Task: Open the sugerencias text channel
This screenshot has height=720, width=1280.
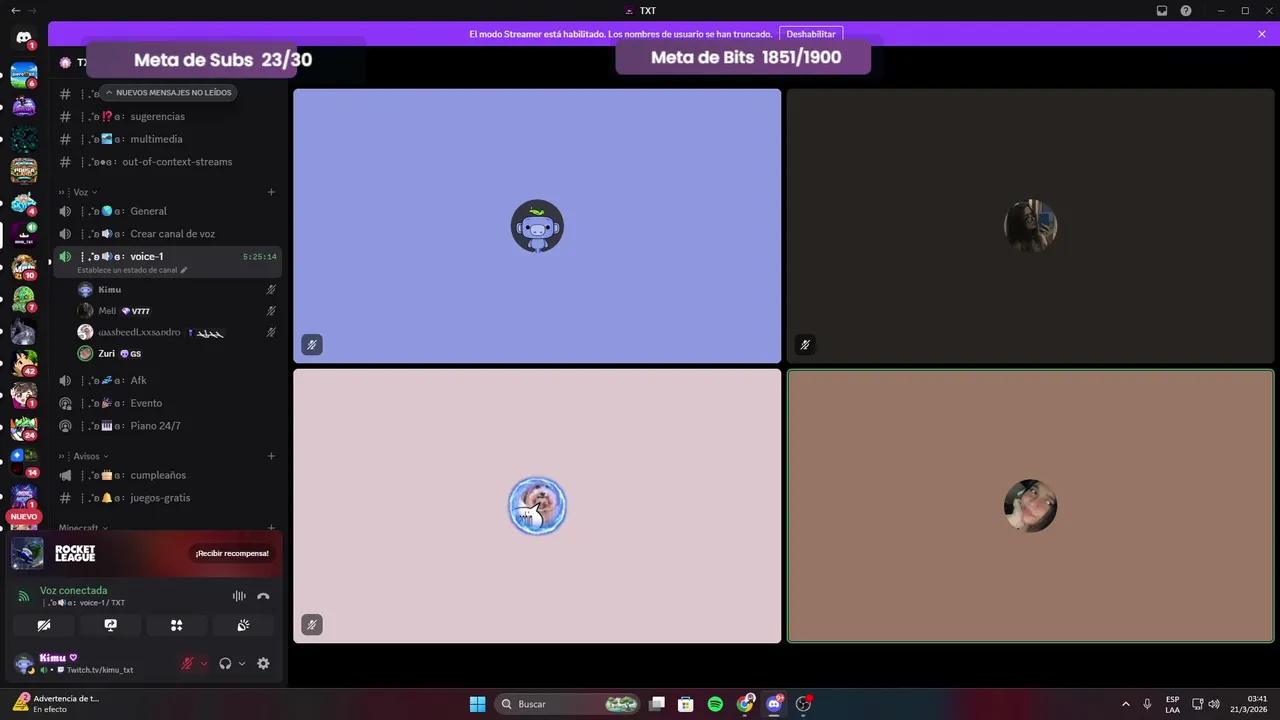Action: 168,116
